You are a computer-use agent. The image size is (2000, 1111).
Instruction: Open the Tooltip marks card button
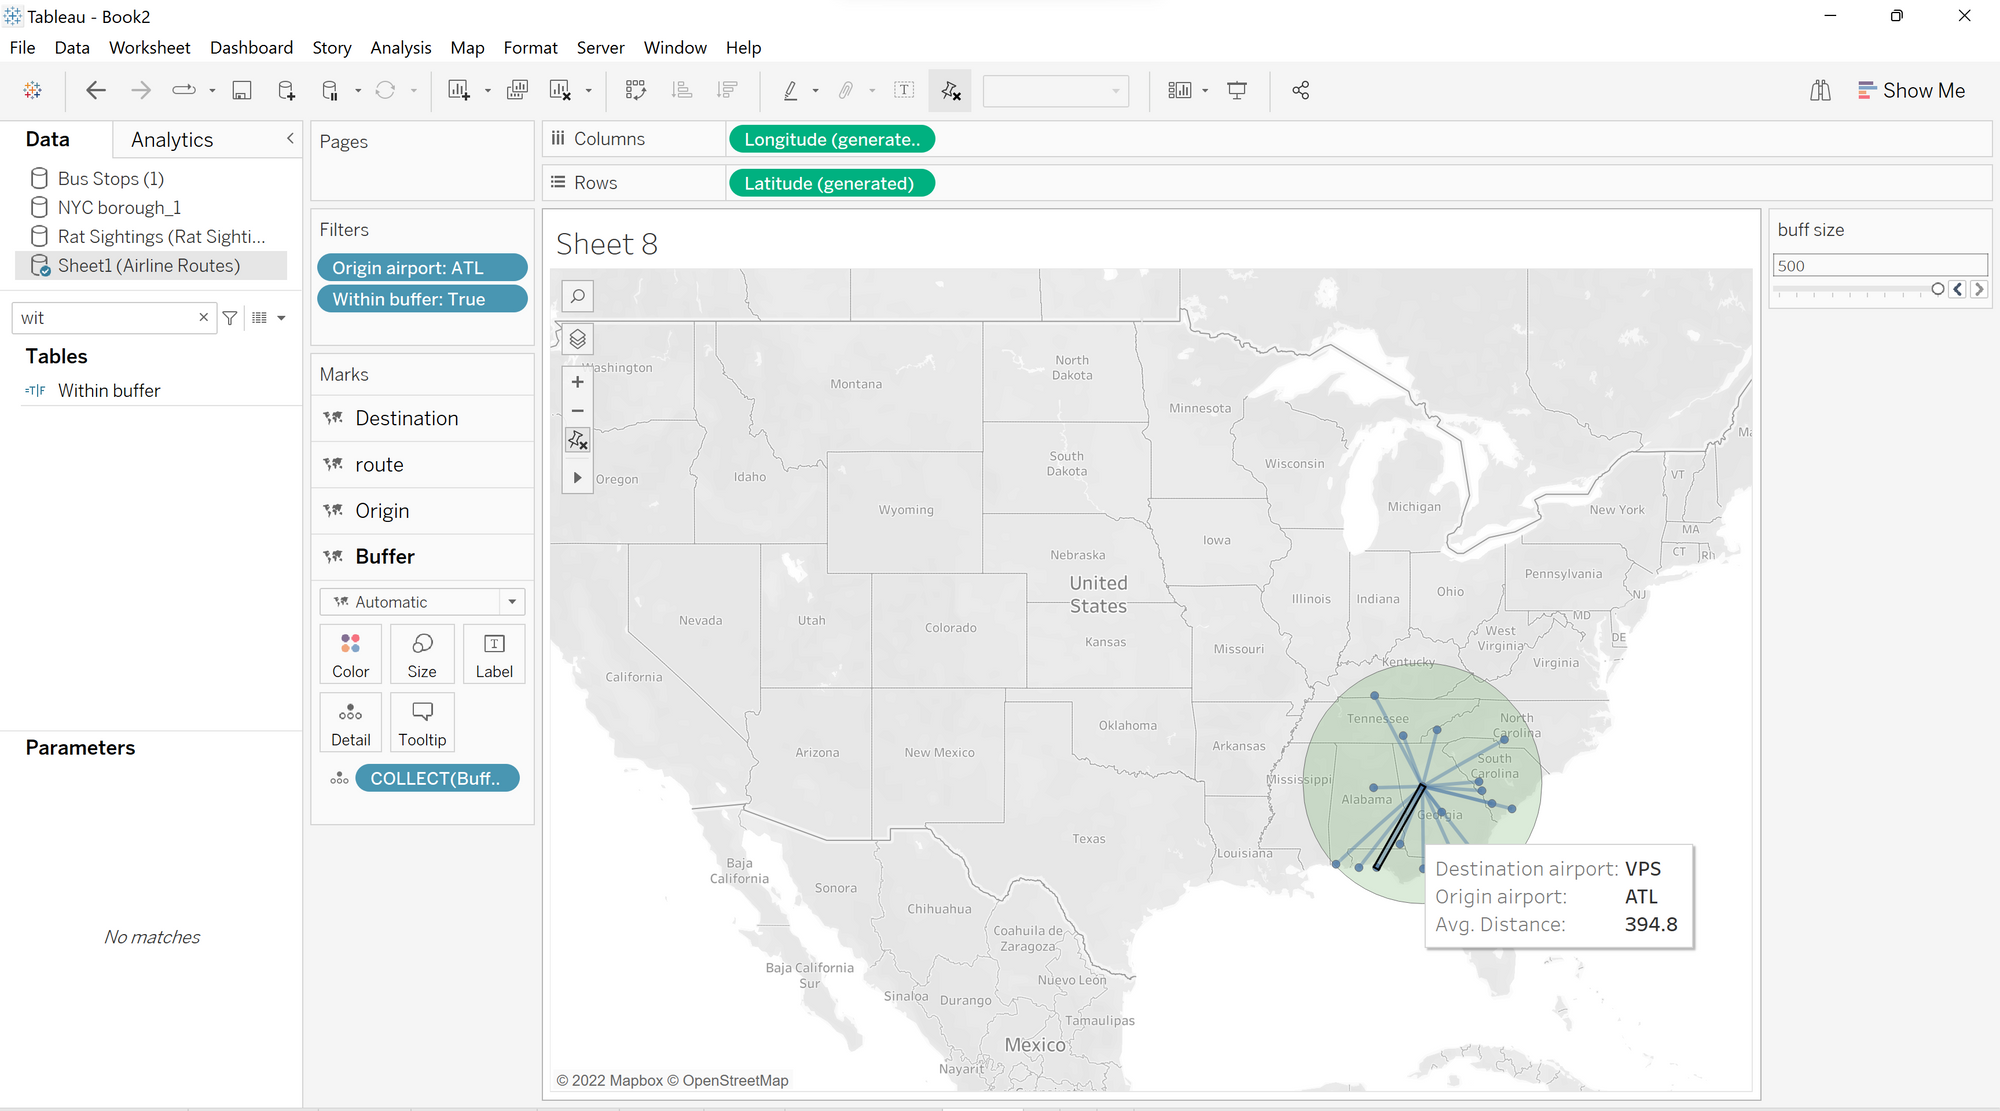click(422, 722)
